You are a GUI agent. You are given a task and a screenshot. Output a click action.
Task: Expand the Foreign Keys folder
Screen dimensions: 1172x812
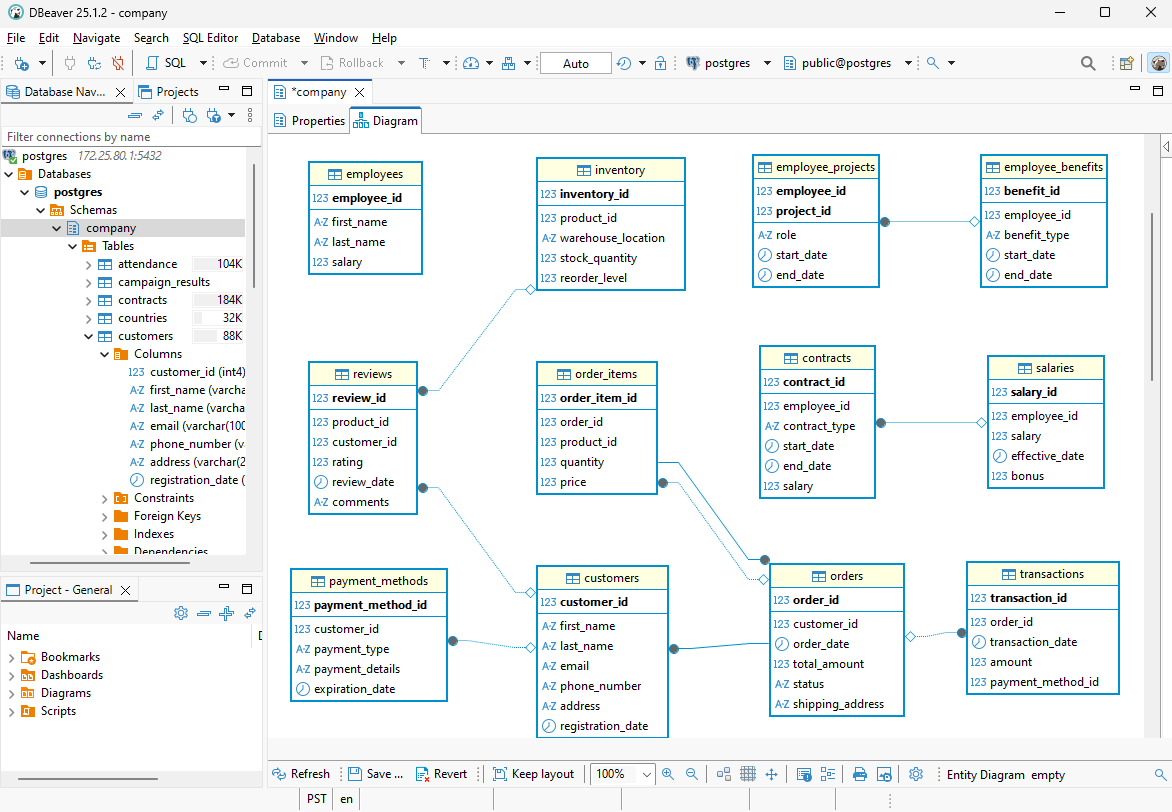(x=104, y=517)
